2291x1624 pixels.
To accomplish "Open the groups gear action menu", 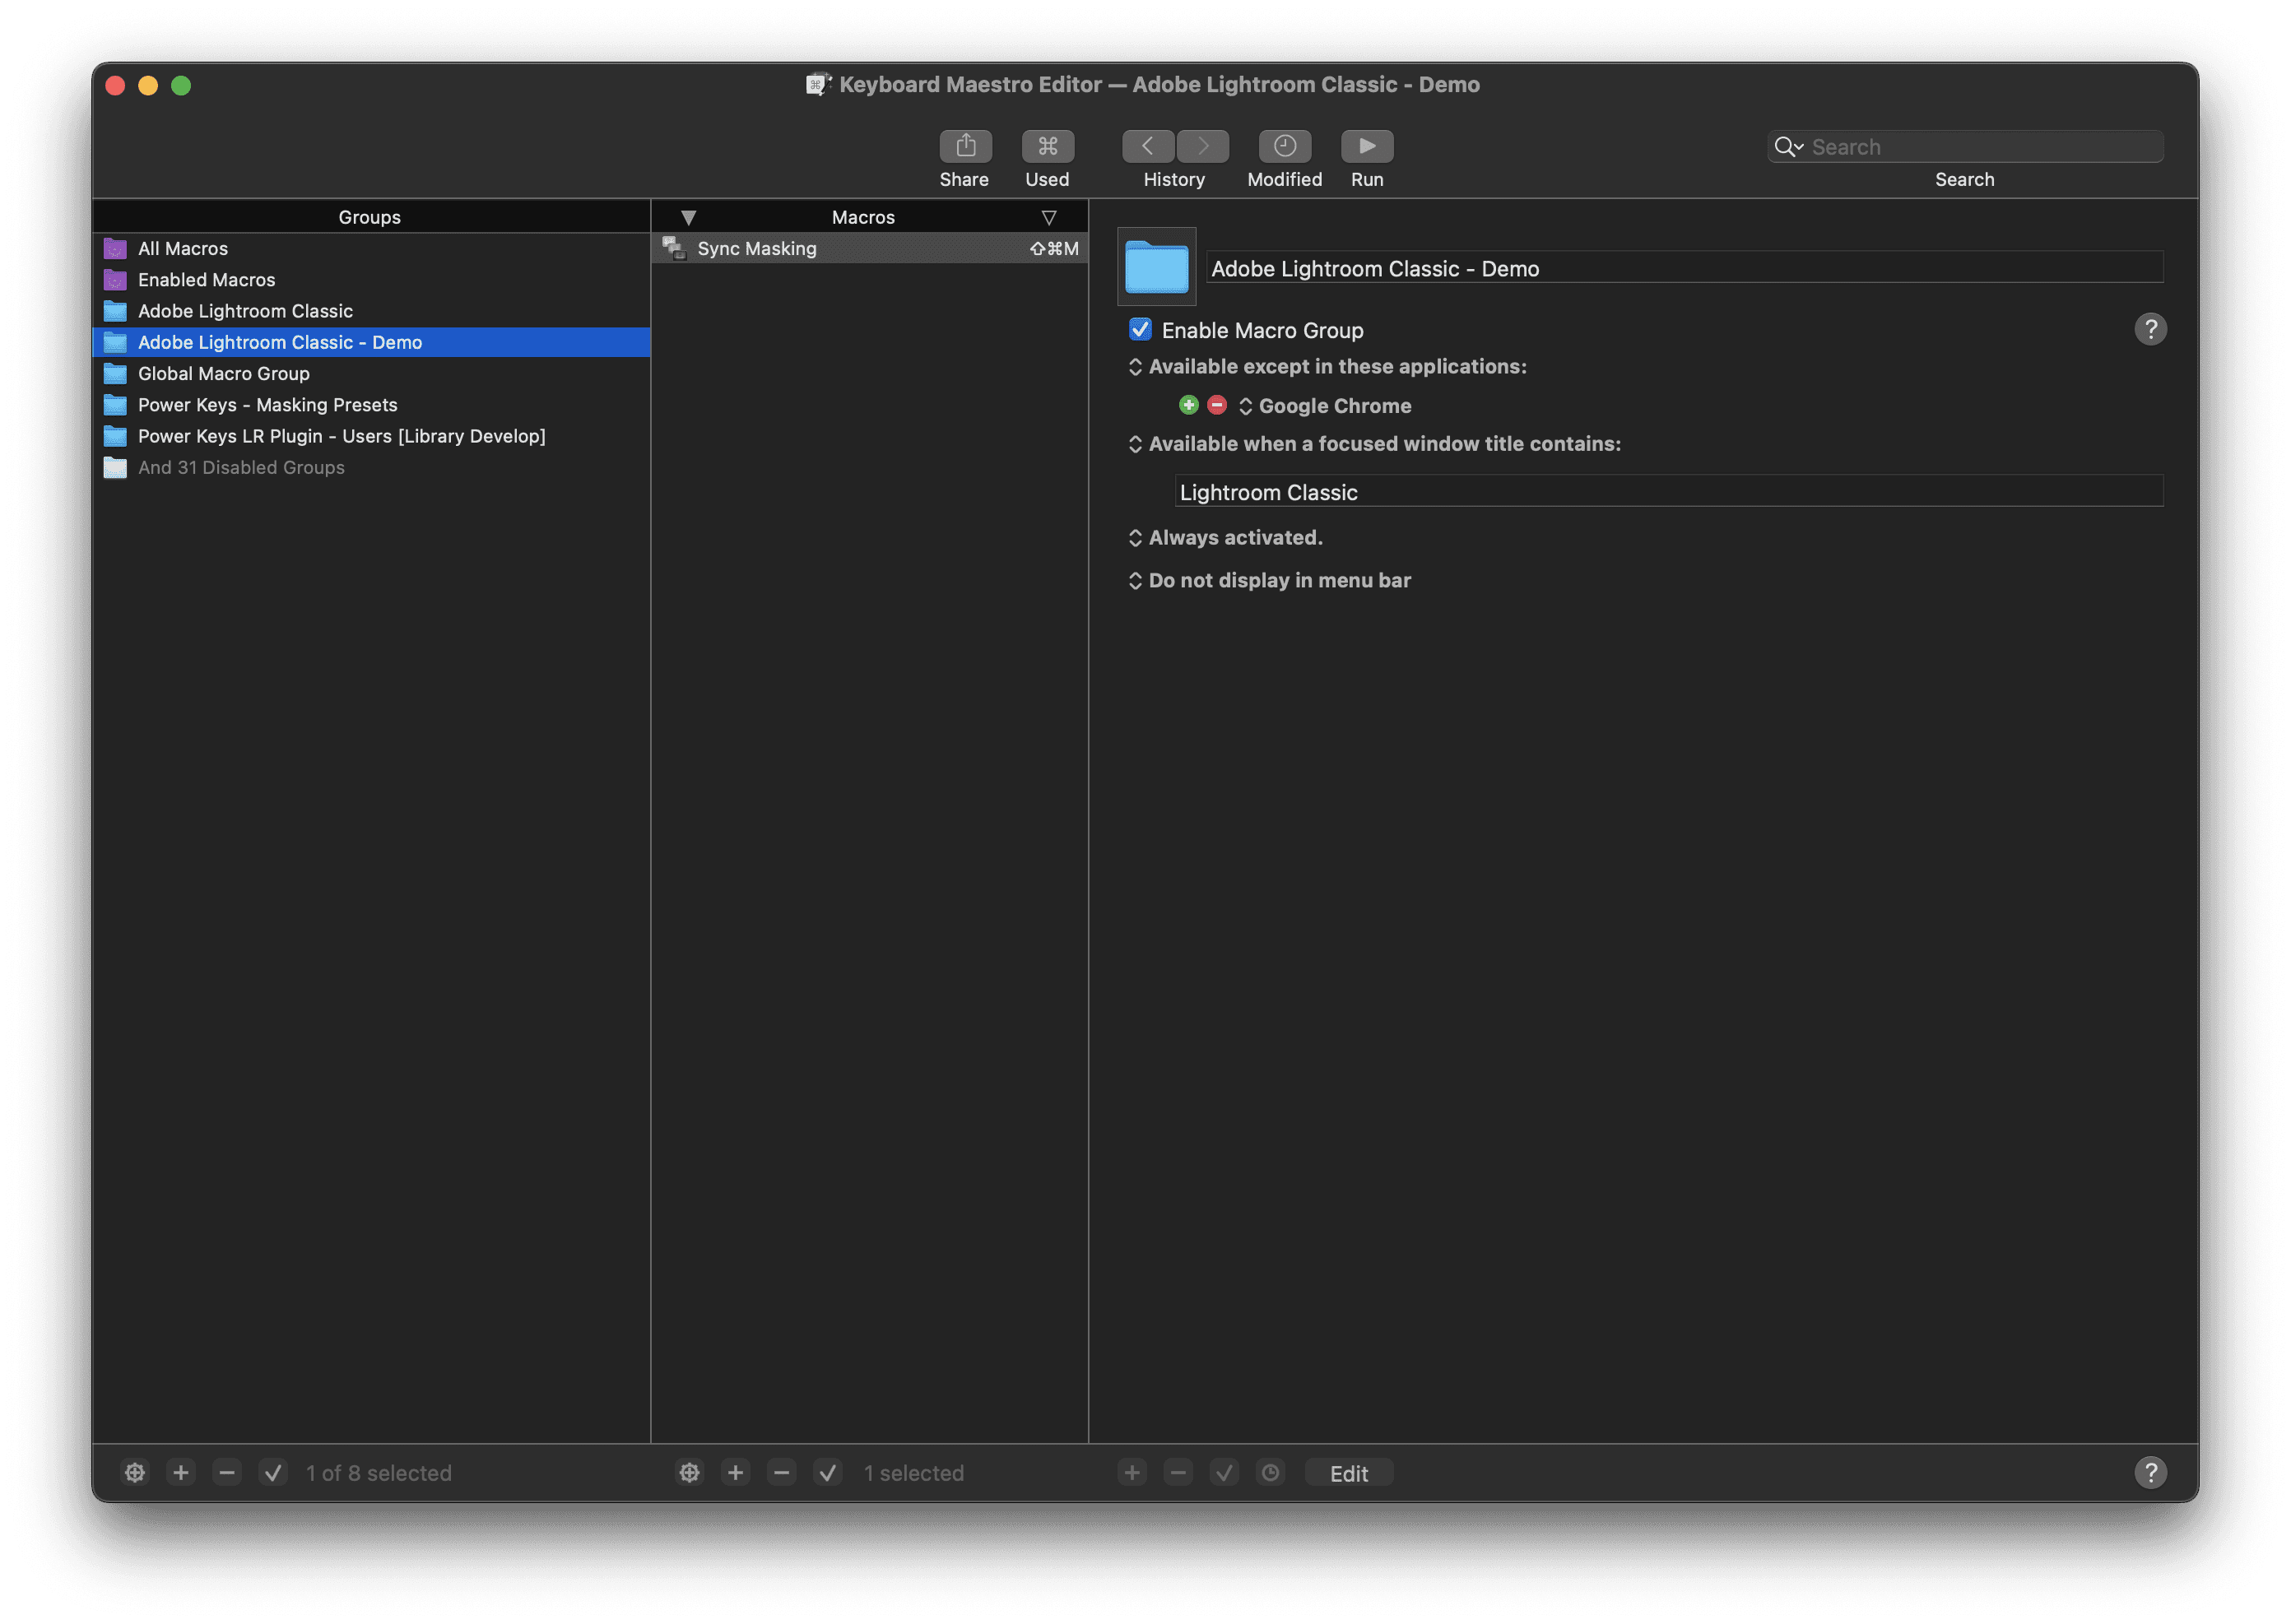I will point(135,1472).
